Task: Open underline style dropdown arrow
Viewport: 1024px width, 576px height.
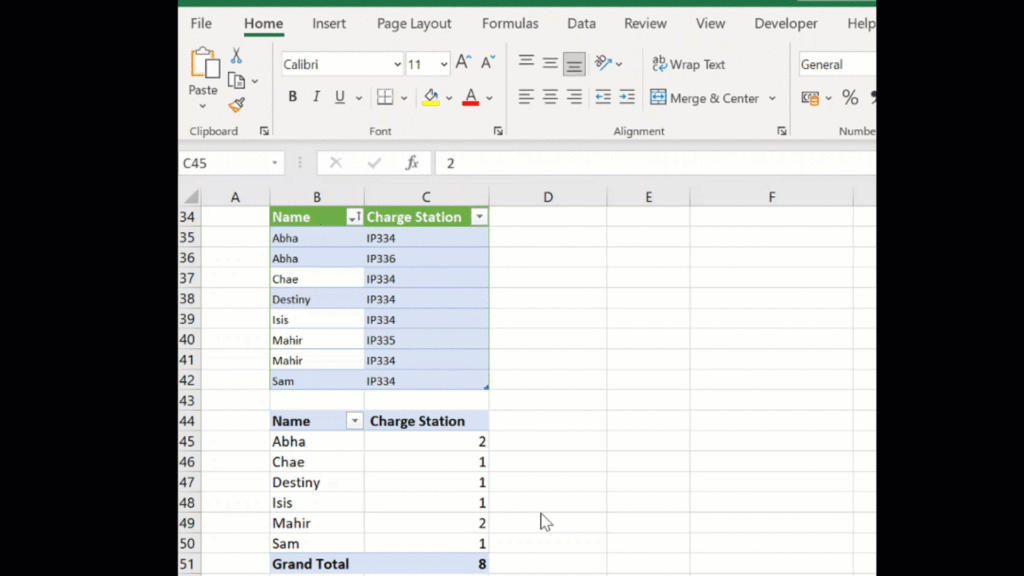Action: point(359,99)
